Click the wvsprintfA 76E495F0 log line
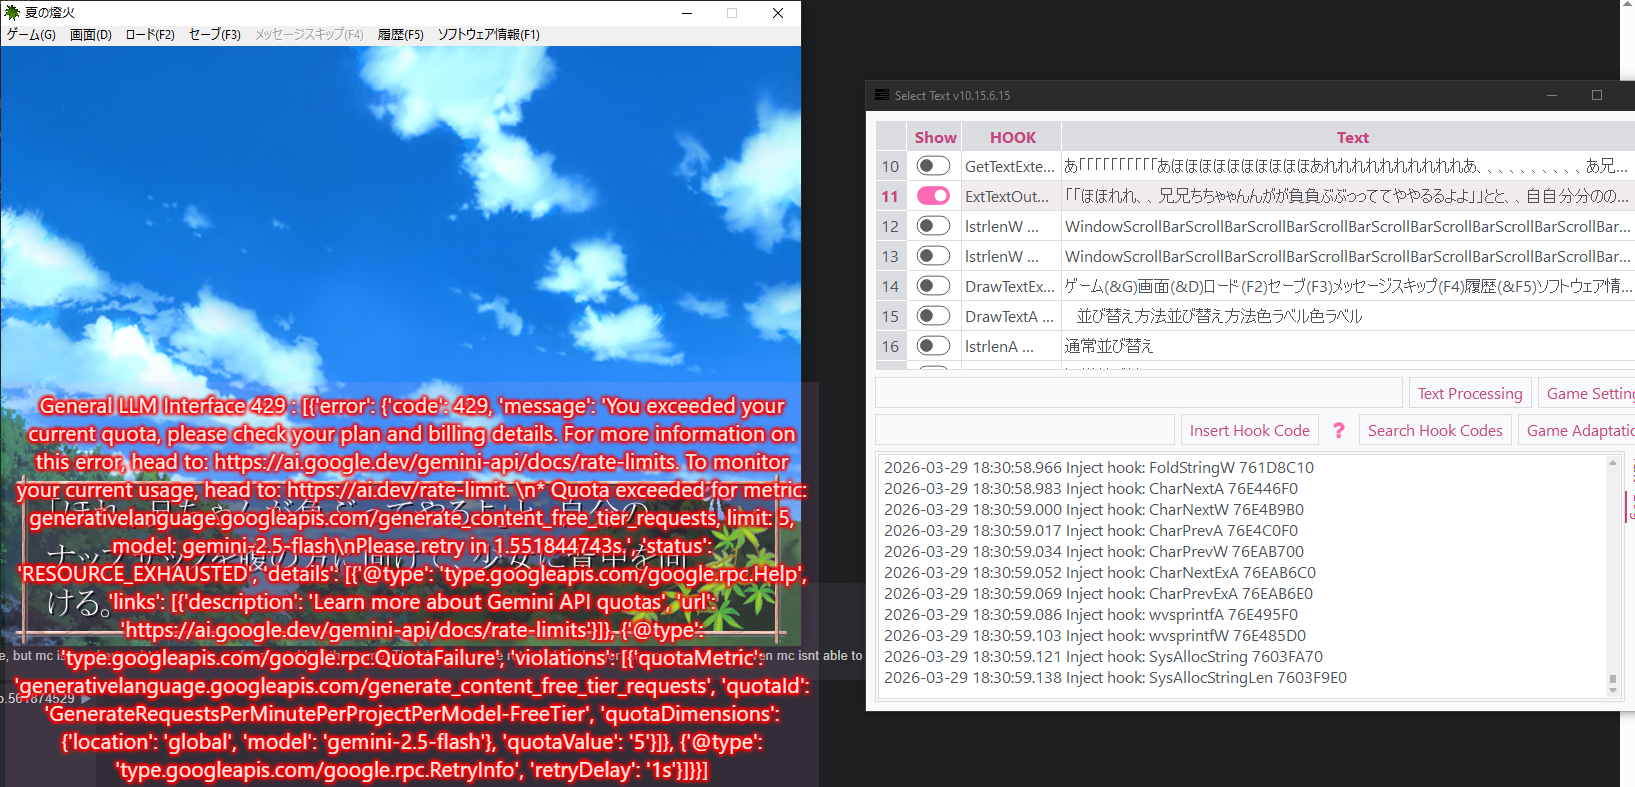 [x=1091, y=614]
